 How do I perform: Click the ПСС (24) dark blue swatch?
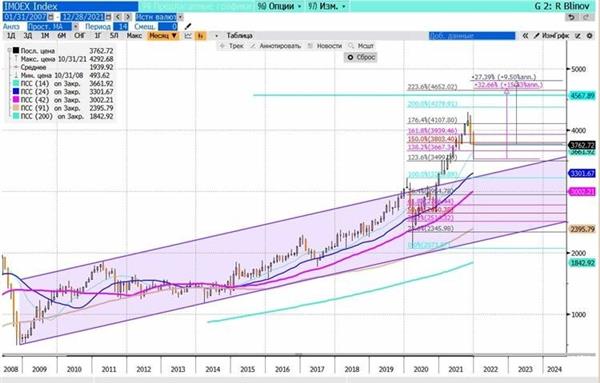(16, 92)
